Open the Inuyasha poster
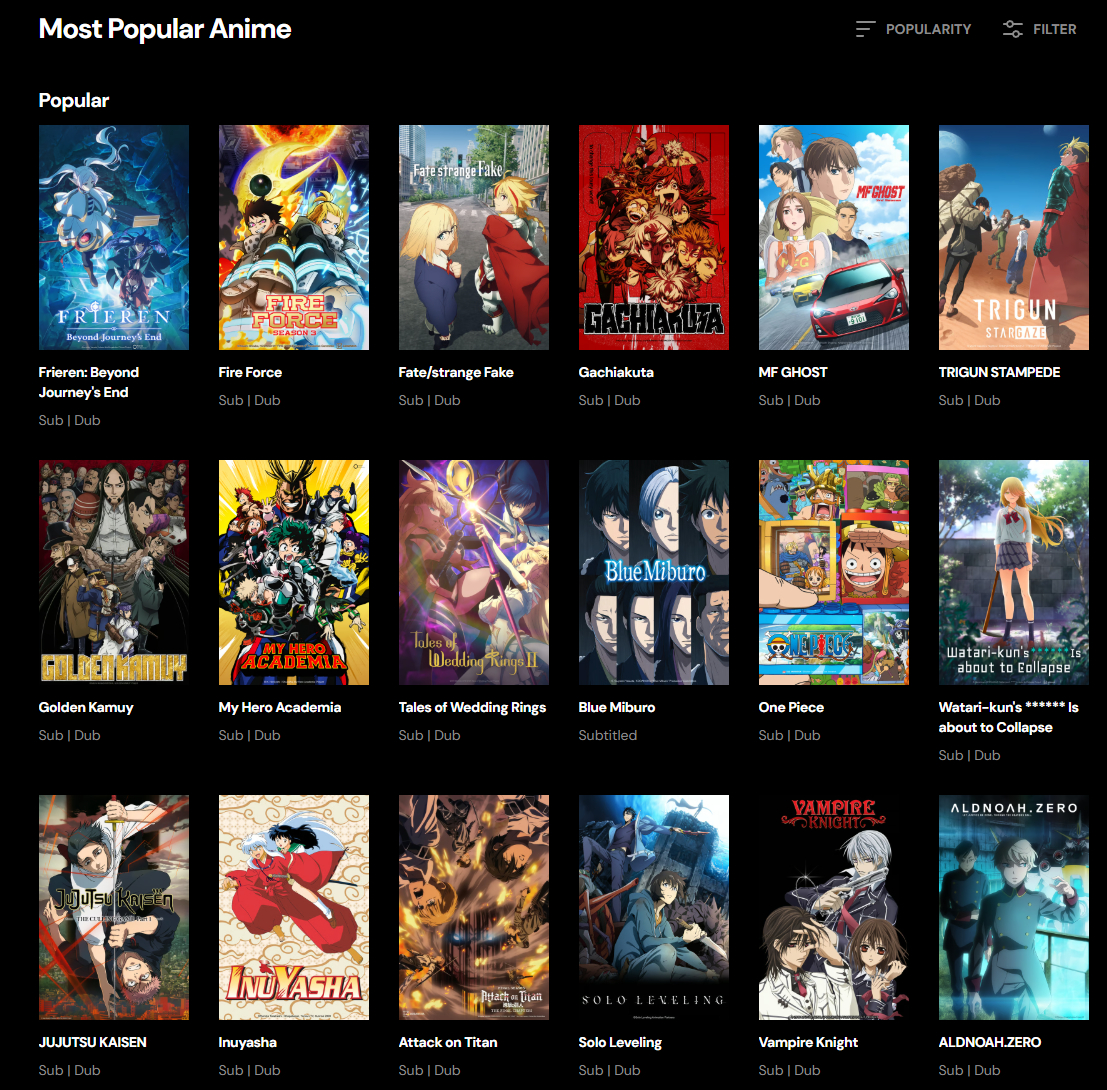1107x1090 pixels. [x=294, y=907]
